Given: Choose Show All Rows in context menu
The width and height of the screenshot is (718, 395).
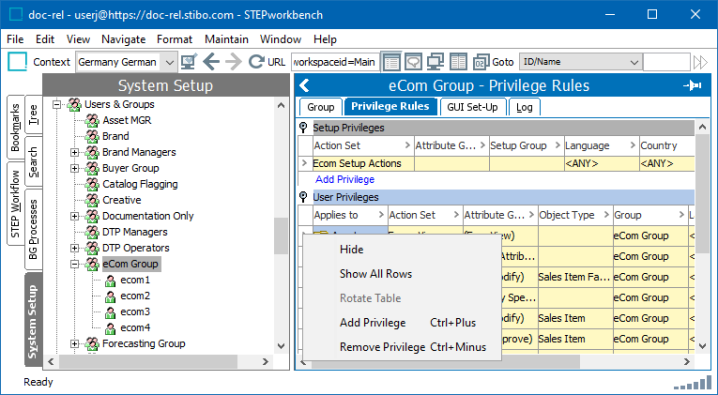Looking at the screenshot, I should click(375, 274).
